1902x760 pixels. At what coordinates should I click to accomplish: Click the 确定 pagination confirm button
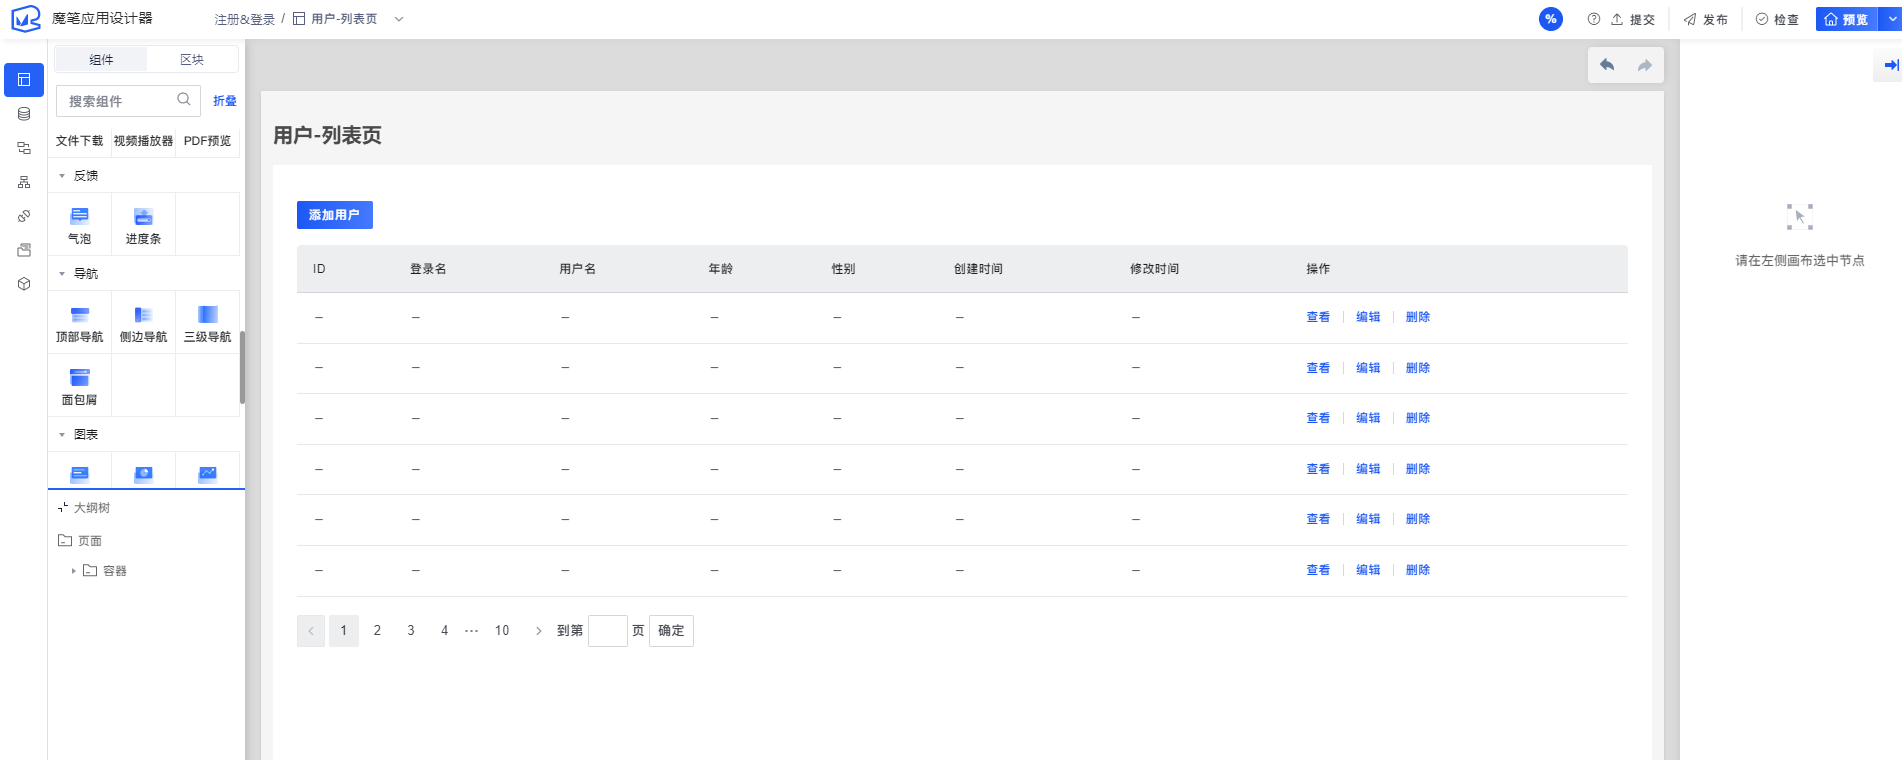pos(671,631)
